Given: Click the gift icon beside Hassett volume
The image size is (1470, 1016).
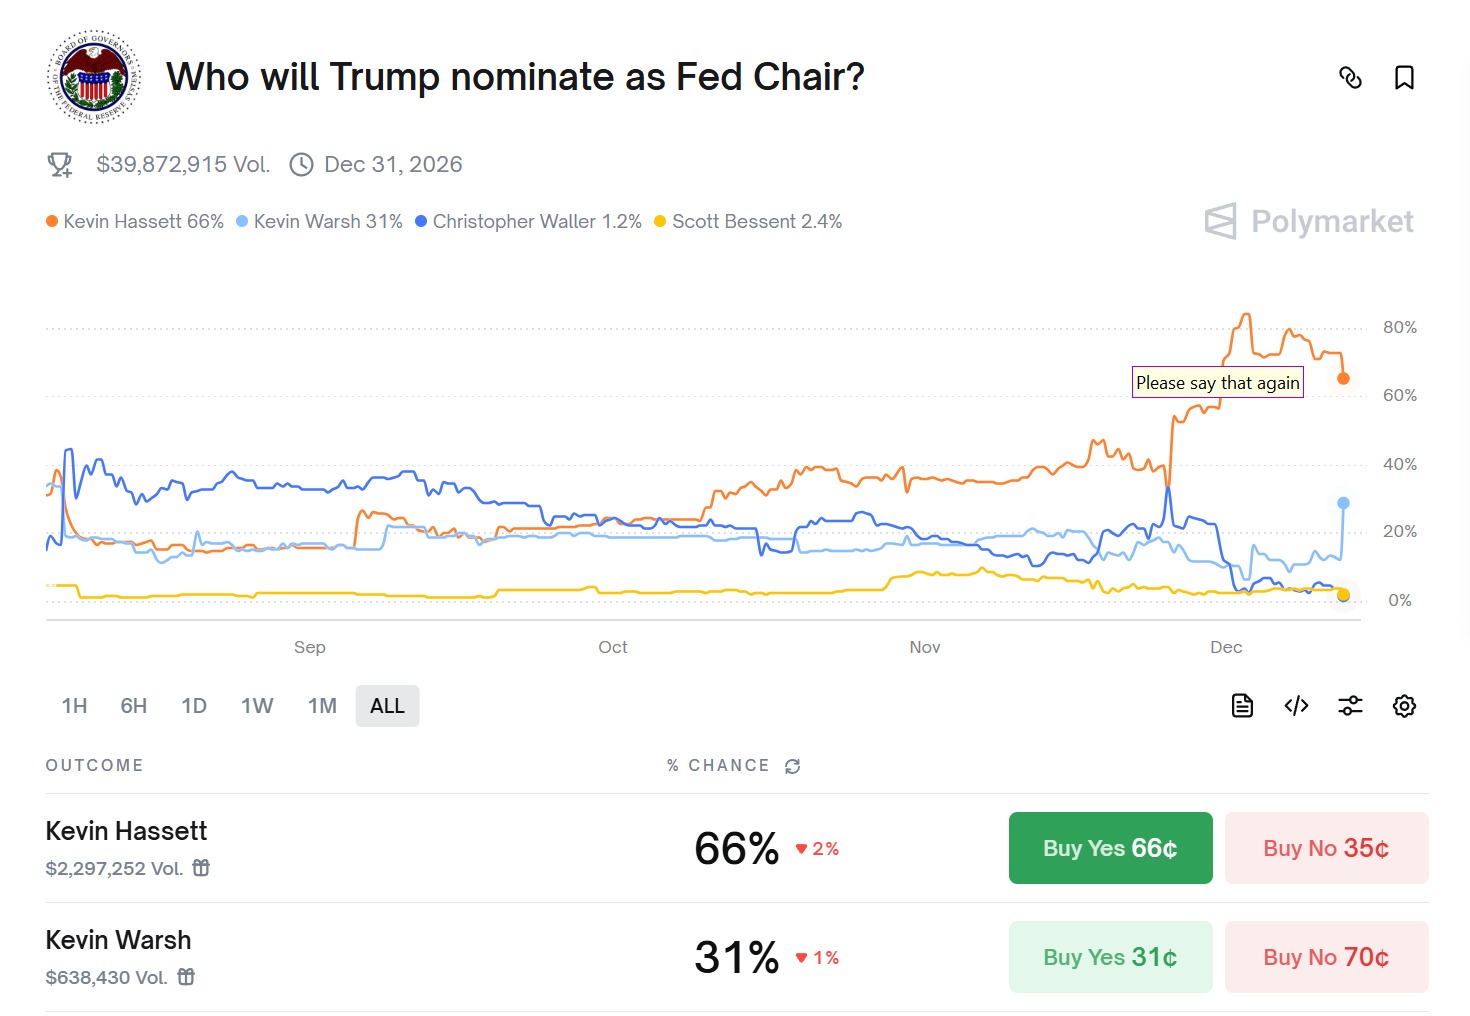Looking at the screenshot, I should (x=201, y=868).
